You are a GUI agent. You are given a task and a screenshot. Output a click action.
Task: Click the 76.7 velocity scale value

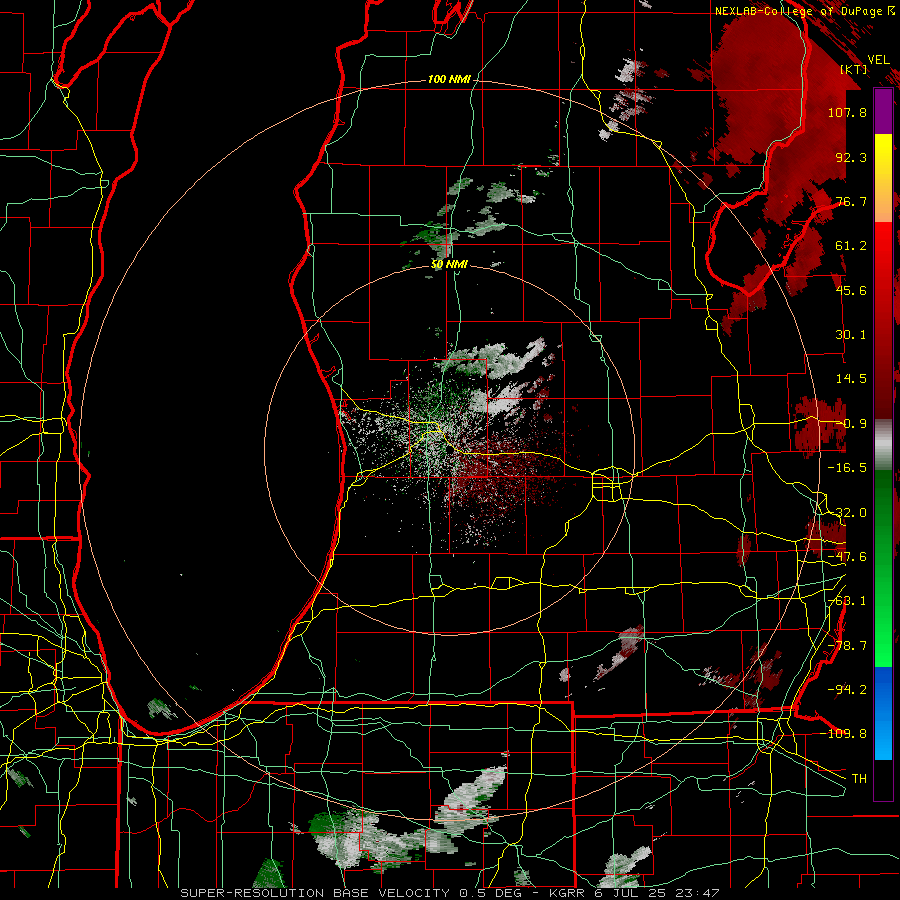[851, 201]
